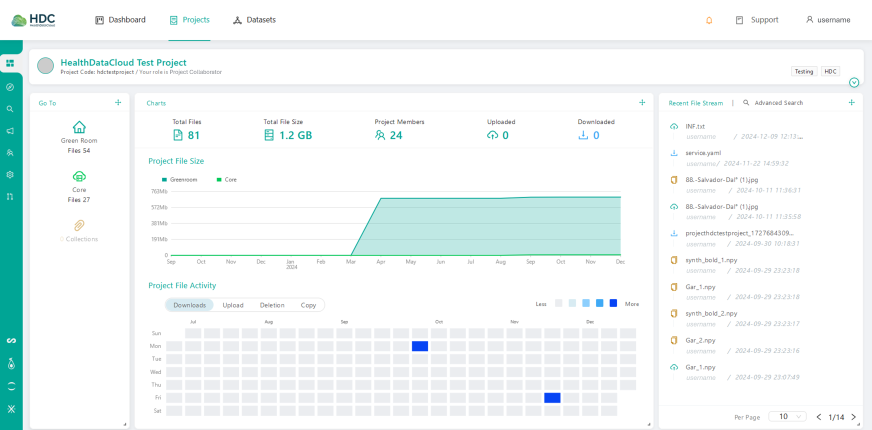
Task: Click the Core cloud icon
Action: pos(80,176)
